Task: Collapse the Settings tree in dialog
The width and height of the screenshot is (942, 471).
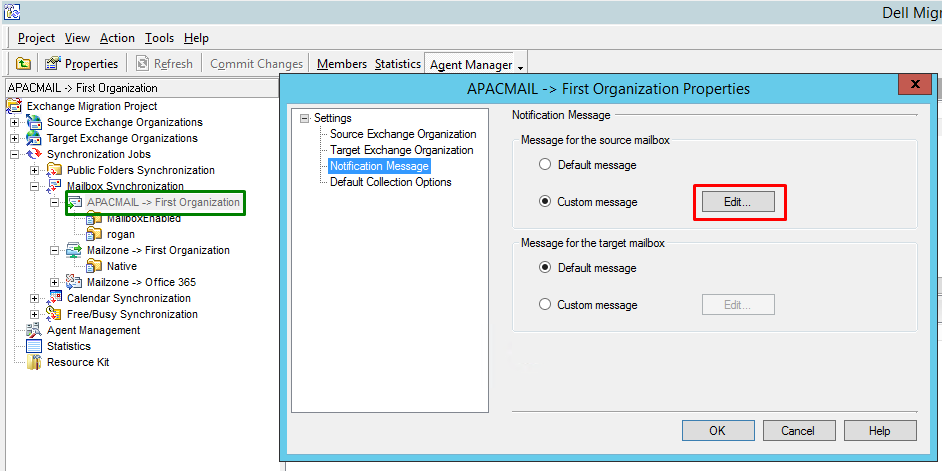Action: click(305, 118)
